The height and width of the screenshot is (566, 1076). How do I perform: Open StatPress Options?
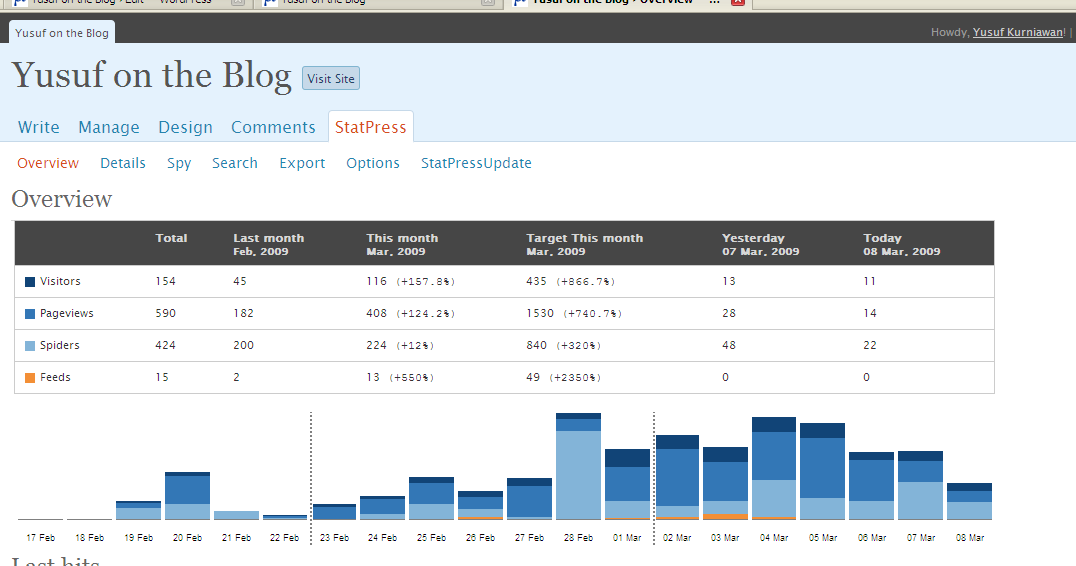coord(373,163)
